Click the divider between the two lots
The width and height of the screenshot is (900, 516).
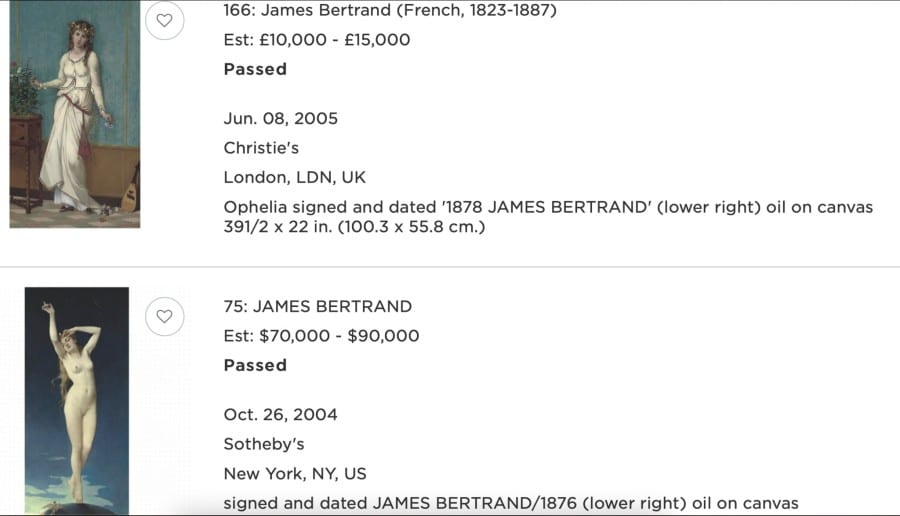click(x=450, y=267)
